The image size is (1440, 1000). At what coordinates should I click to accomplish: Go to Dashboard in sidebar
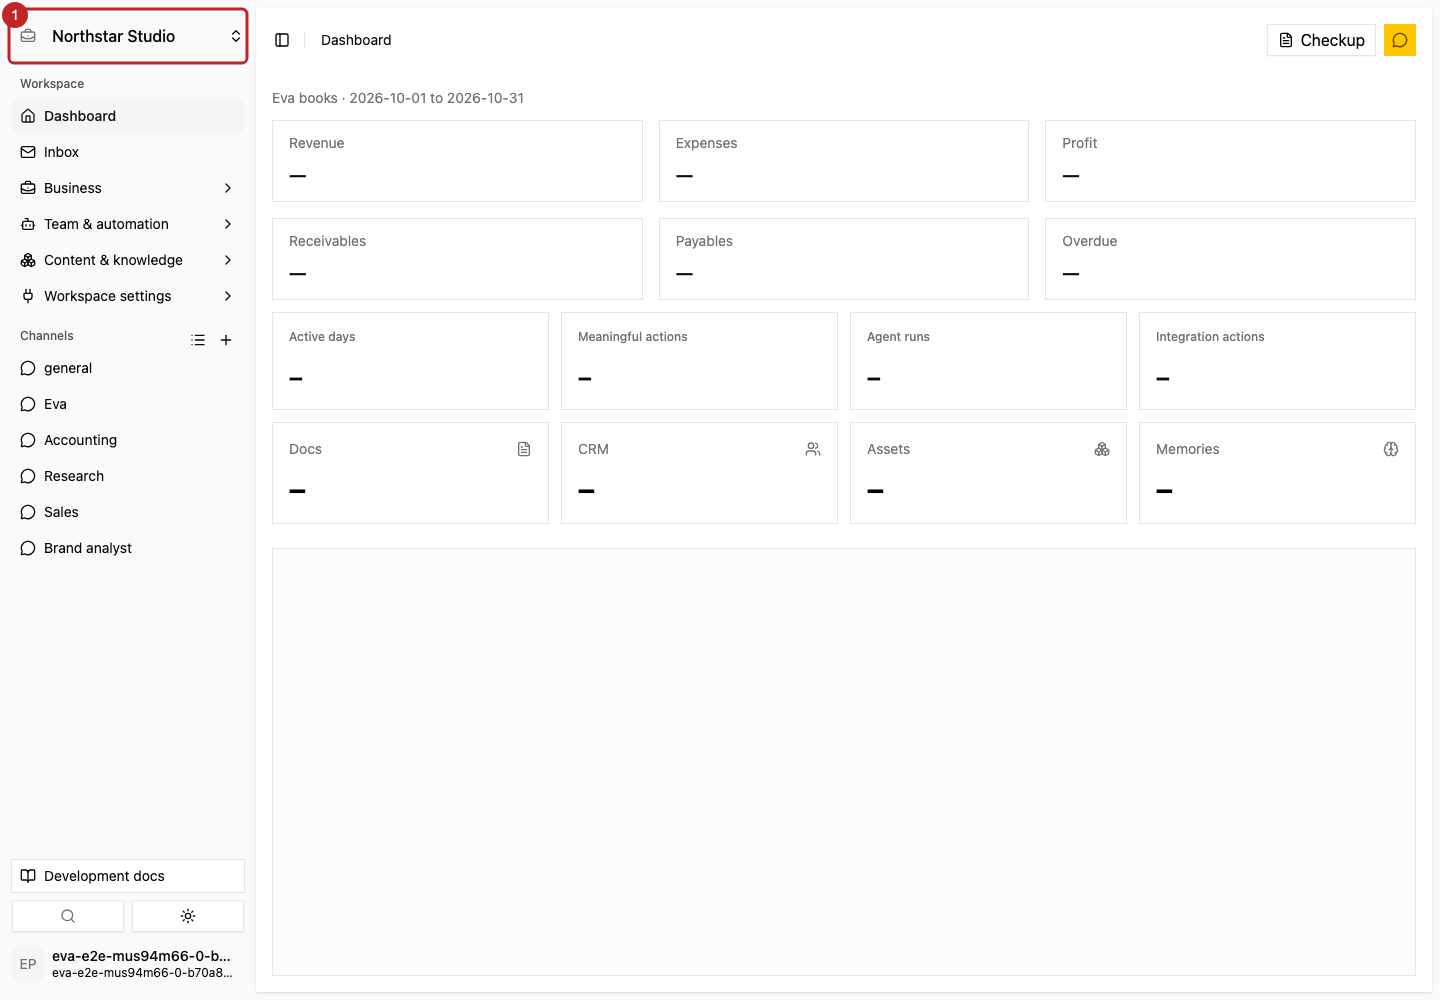[128, 116]
